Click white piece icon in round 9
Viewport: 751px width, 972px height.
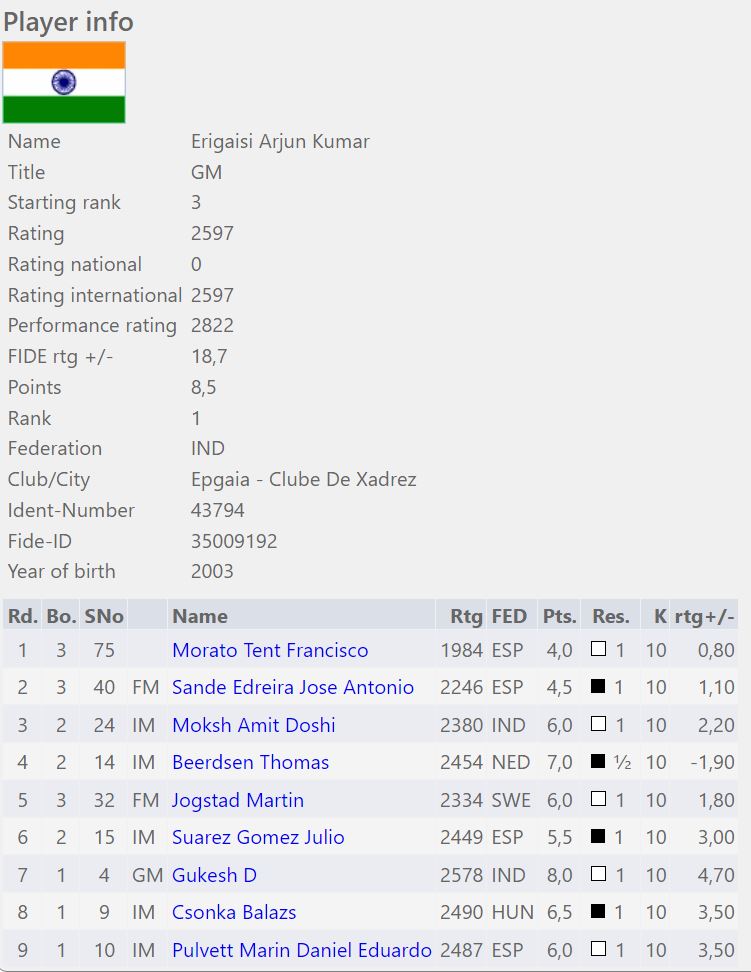tap(598, 950)
